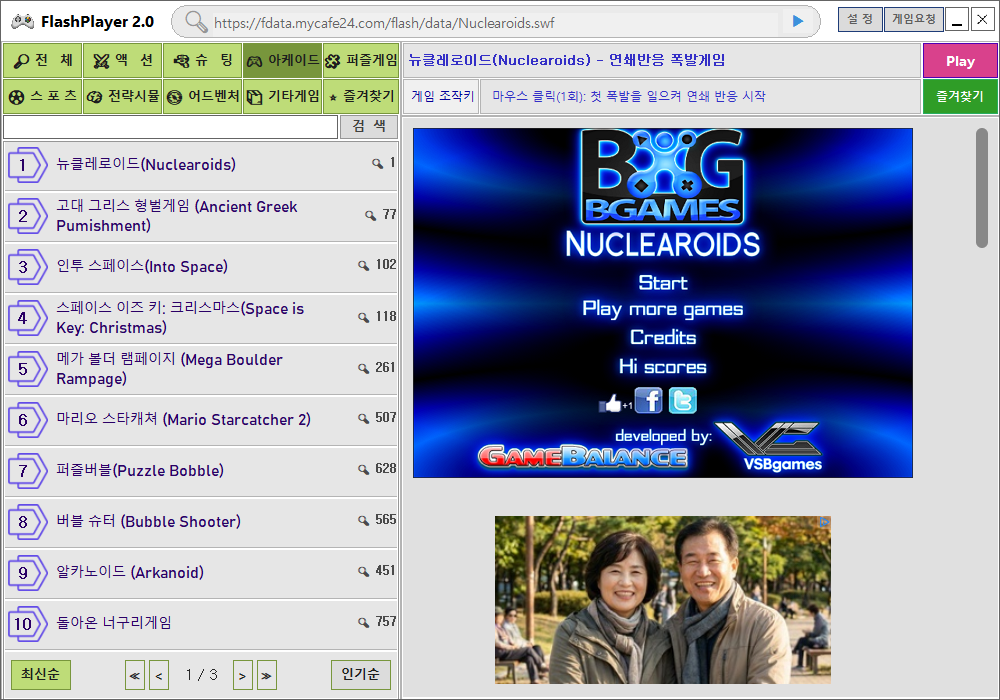Open the 즐겨찾기 favorites category tab
The image size is (1000, 700).
361,96
